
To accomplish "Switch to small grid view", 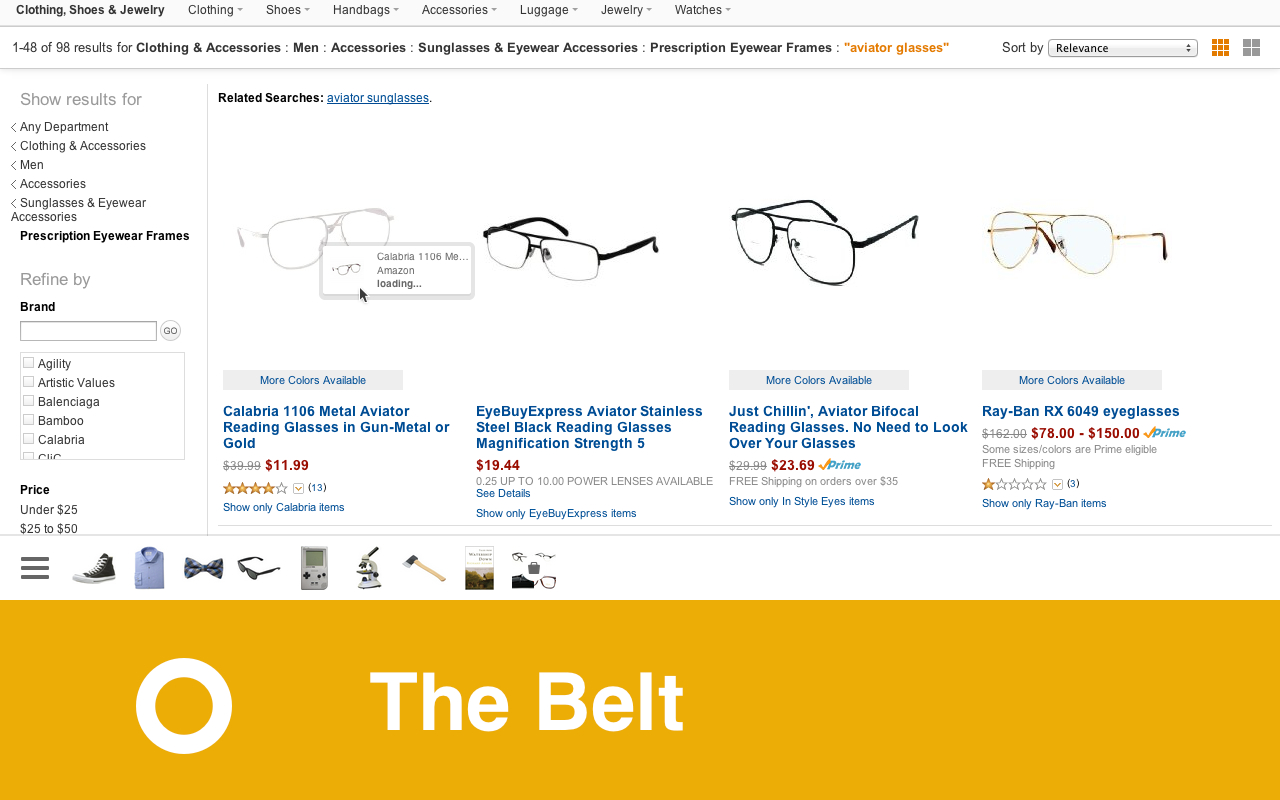I will point(1220,48).
